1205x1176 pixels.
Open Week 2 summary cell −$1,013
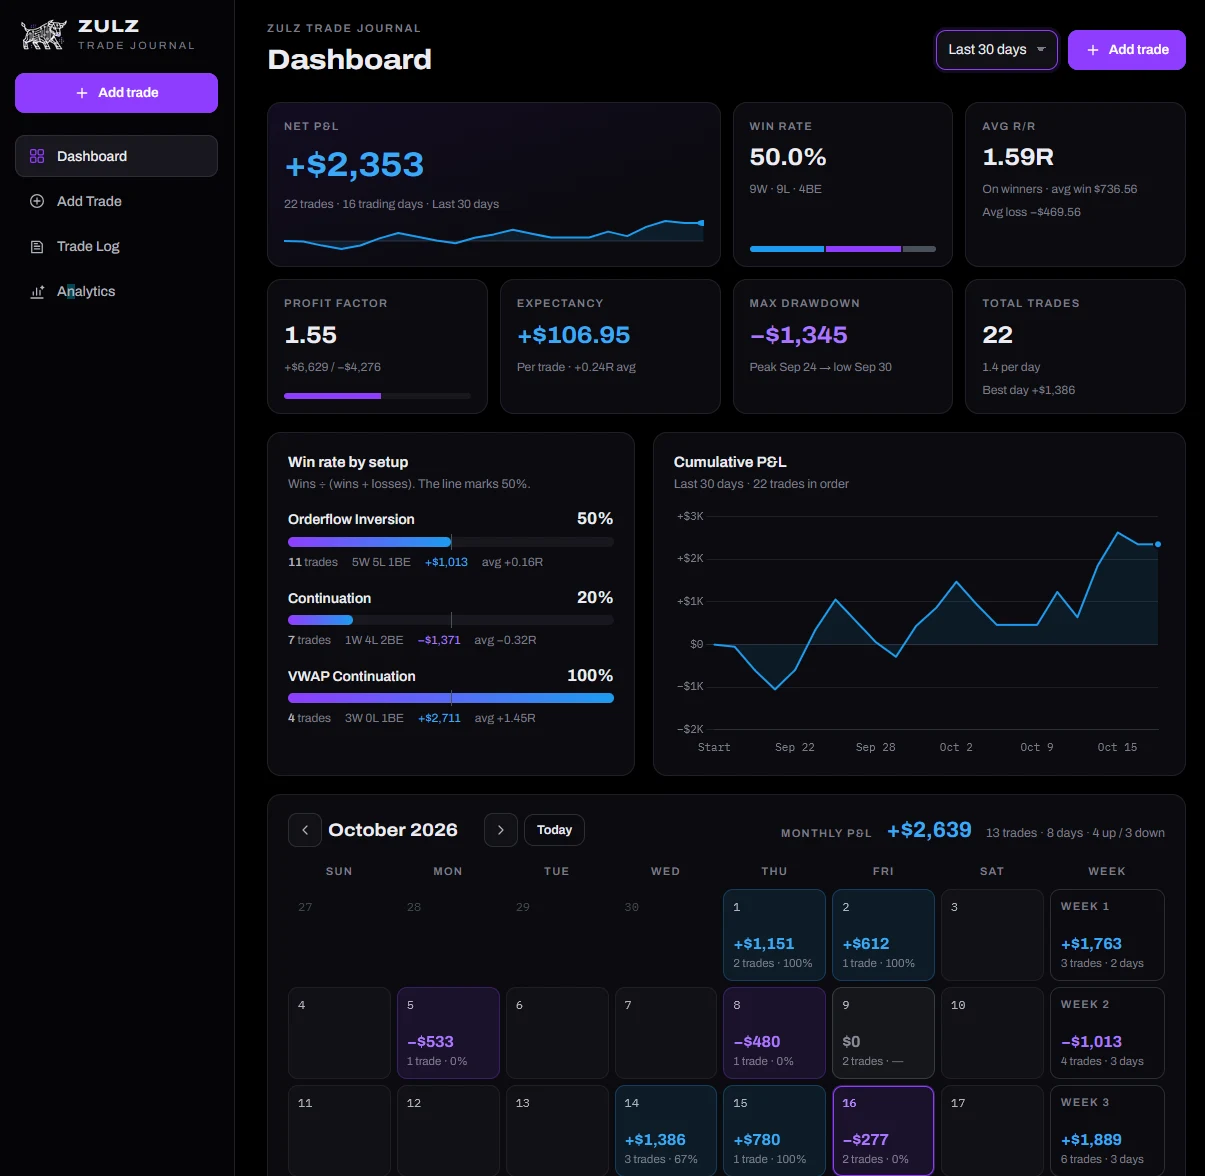pos(1107,1033)
